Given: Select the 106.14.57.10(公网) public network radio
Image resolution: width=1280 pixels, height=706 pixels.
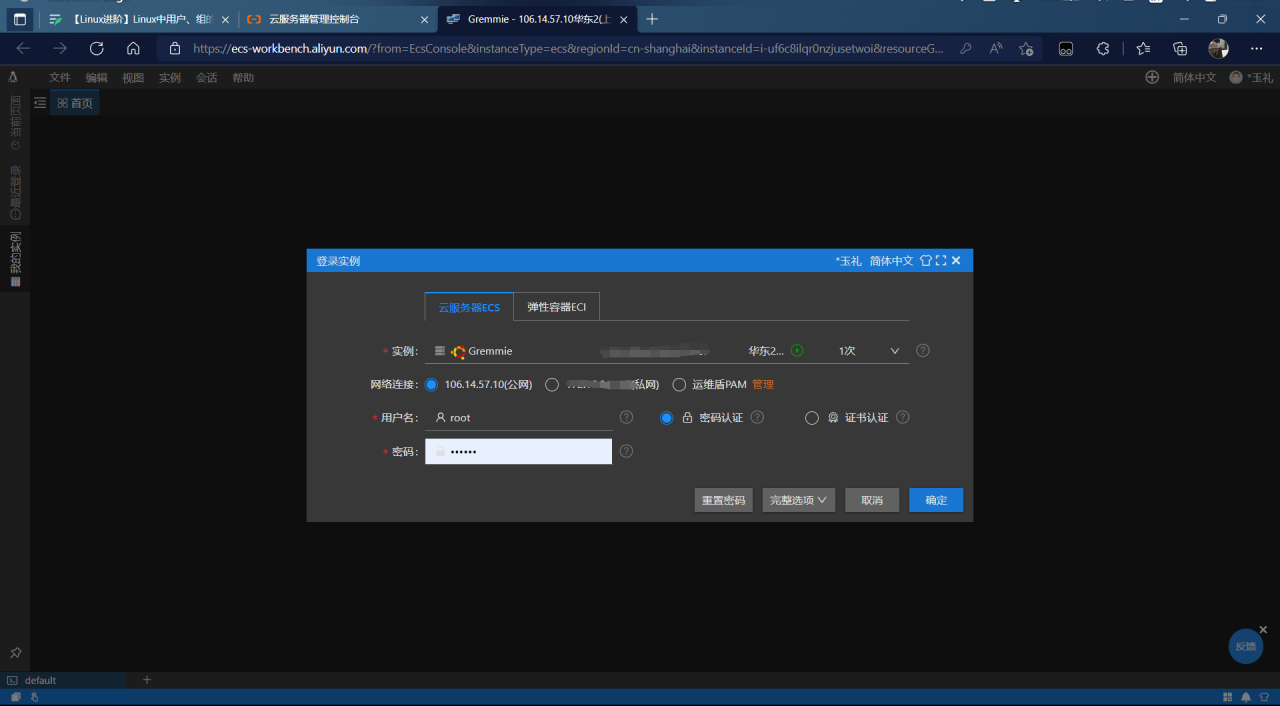Looking at the screenshot, I should click(432, 384).
